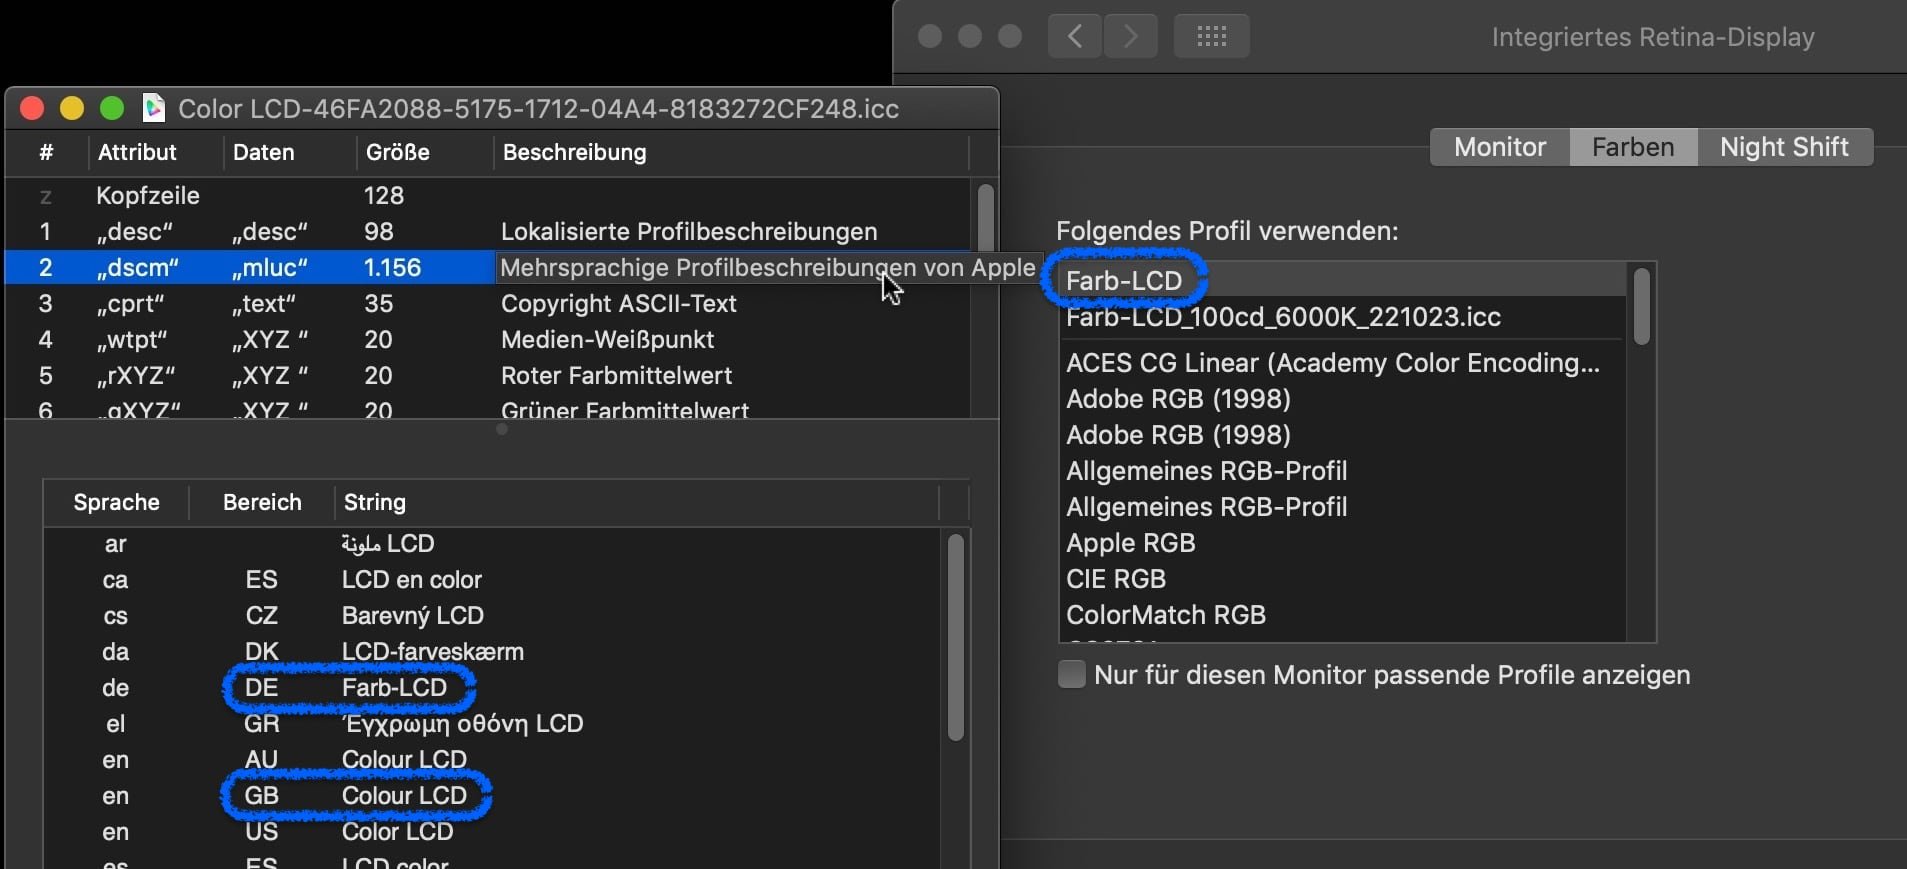1907x869 pixels.
Task: Open the Night Shift tab
Action: (1784, 147)
